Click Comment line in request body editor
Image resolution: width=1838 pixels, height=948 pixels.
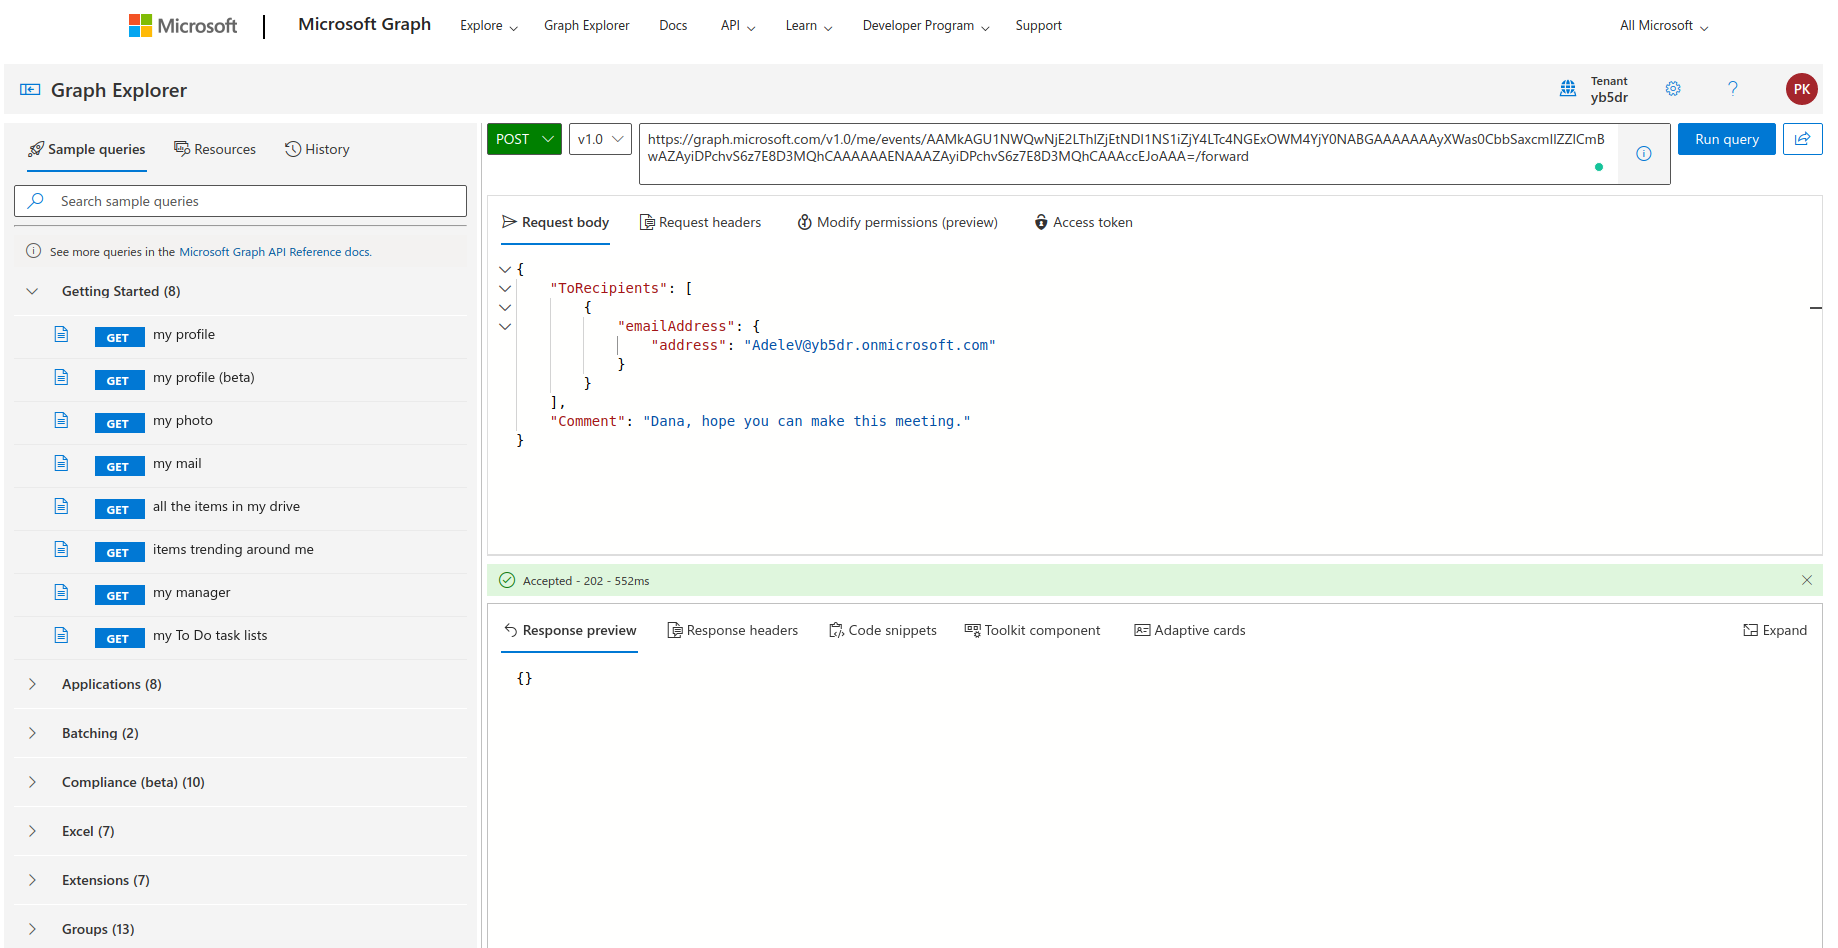pos(760,421)
